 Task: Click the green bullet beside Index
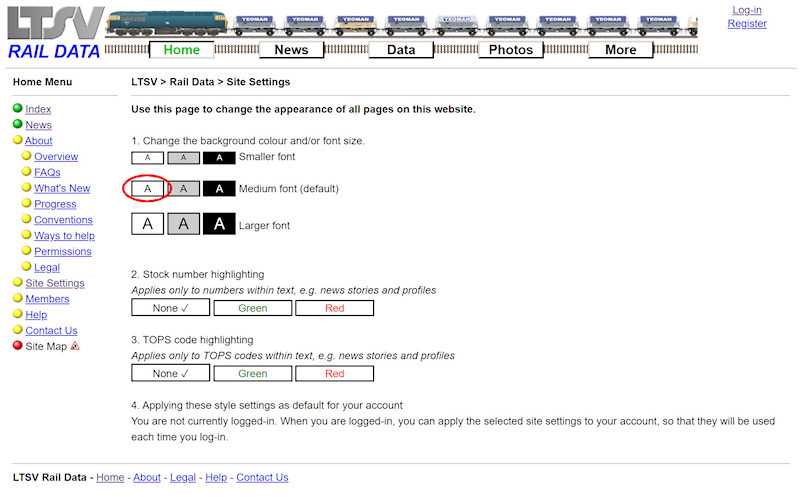(18, 109)
